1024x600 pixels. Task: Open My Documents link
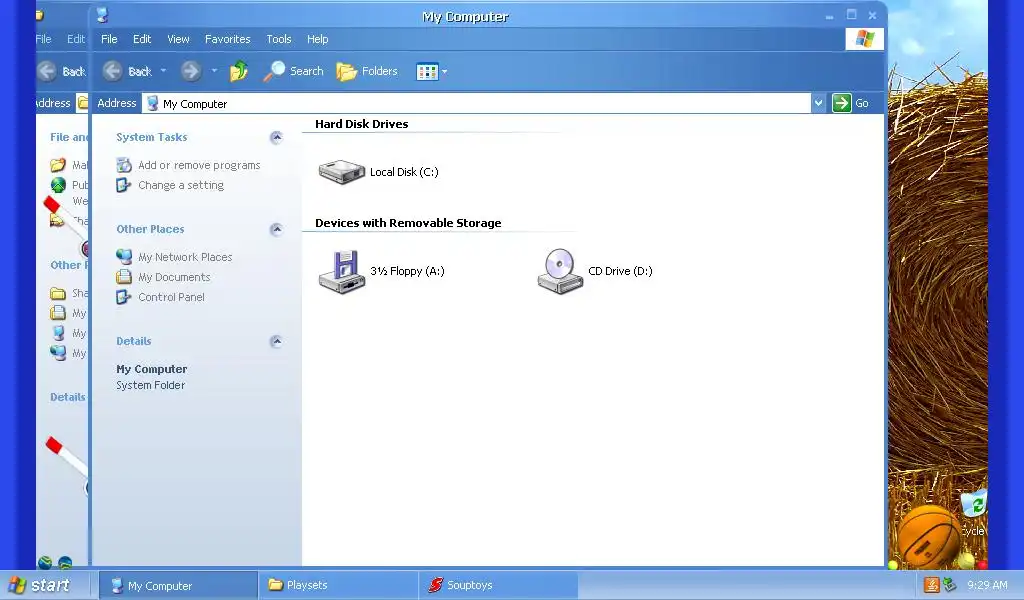[174, 277]
